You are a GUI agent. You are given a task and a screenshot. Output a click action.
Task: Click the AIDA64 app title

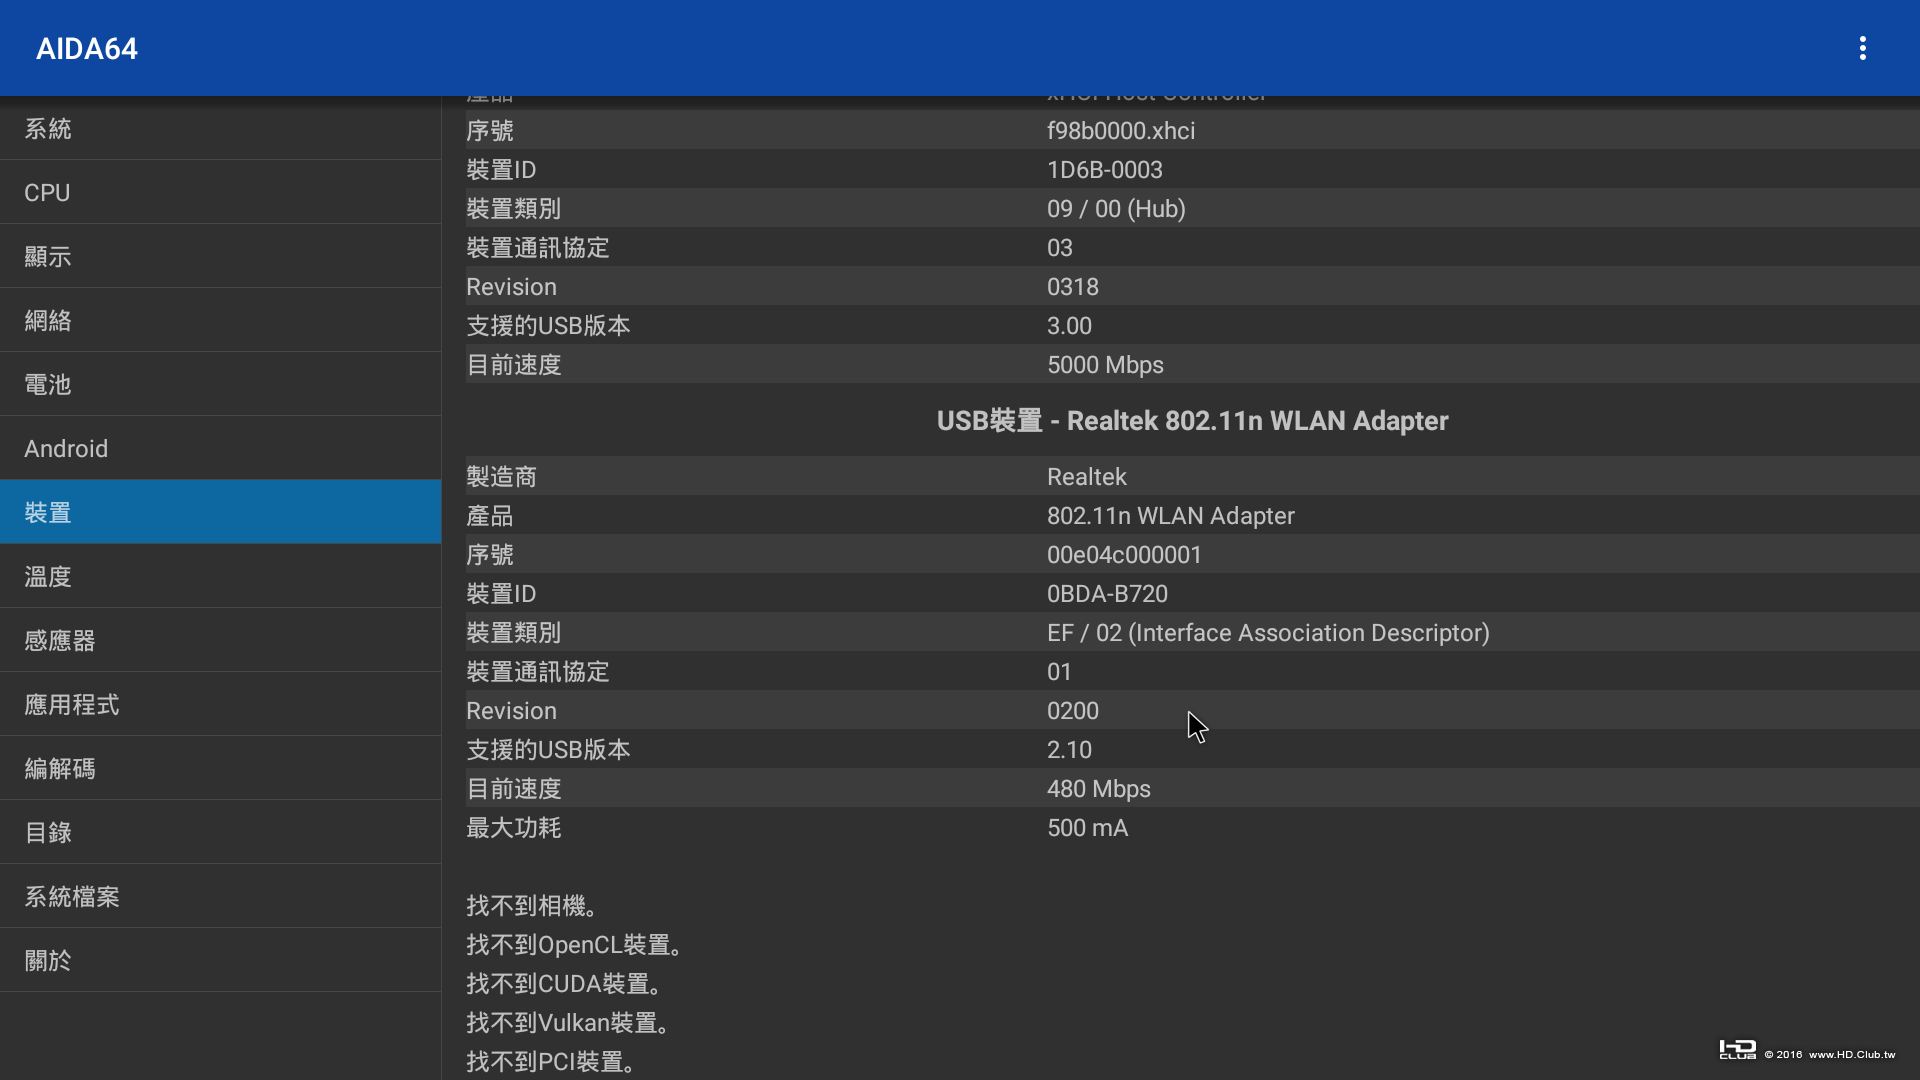[87, 49]
